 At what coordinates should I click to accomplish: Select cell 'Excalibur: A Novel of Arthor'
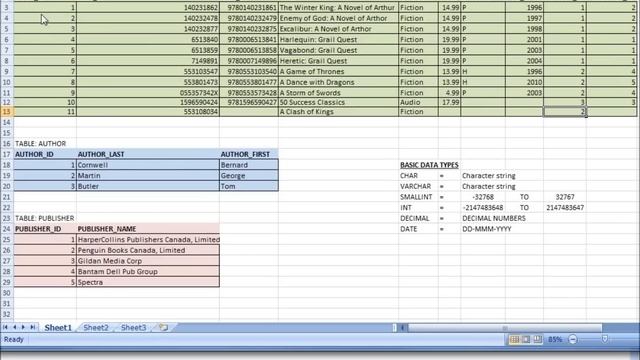[338, 29]
